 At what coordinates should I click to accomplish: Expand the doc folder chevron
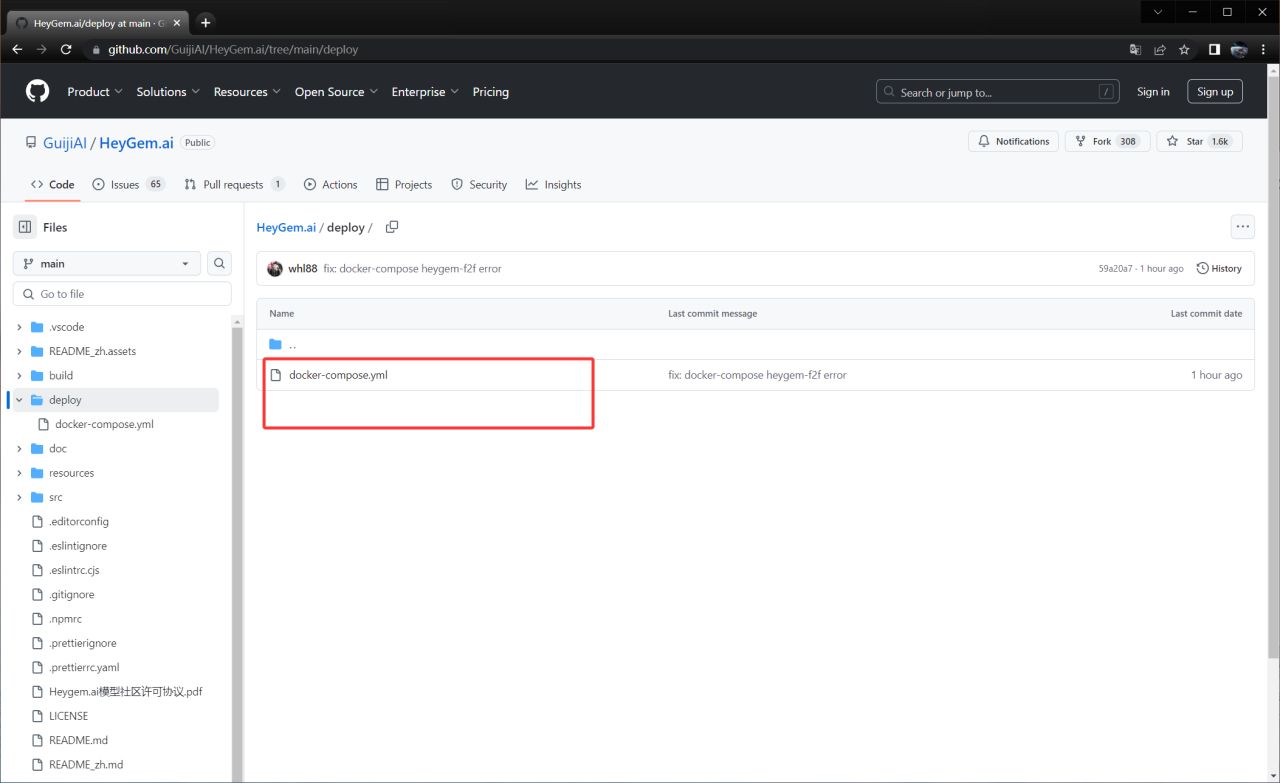click(19, 448)
